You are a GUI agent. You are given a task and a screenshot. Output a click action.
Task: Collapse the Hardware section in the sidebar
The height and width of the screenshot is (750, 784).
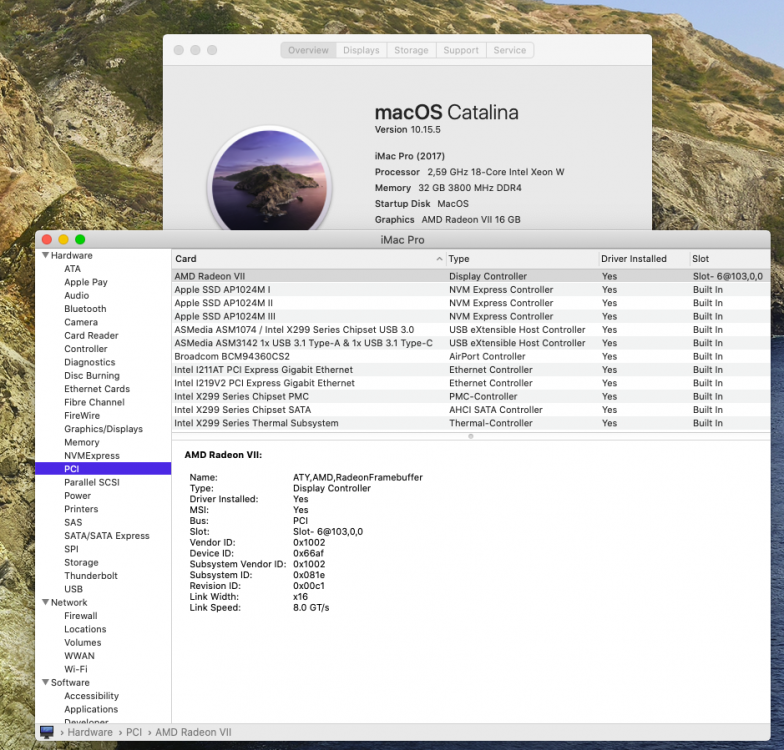click(x=46, y=255)
